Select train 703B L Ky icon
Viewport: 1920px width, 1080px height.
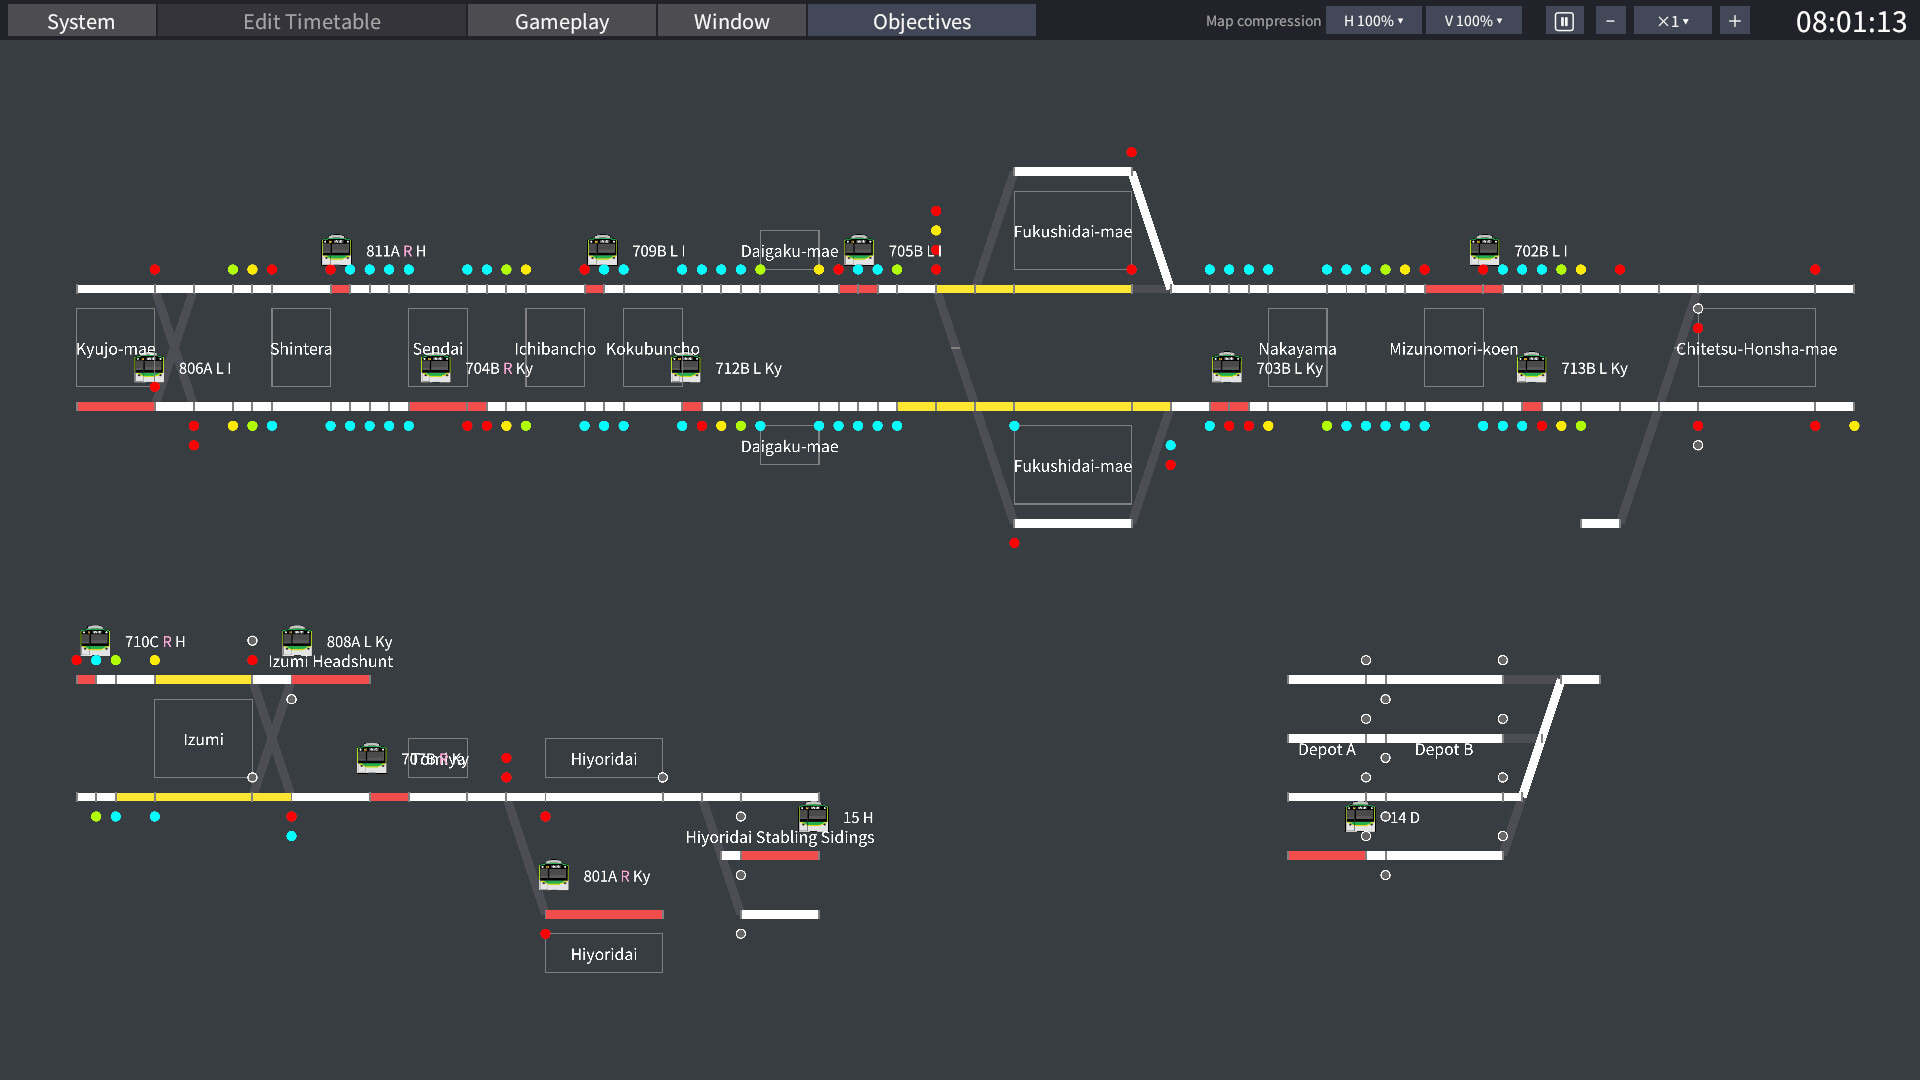1226,368
